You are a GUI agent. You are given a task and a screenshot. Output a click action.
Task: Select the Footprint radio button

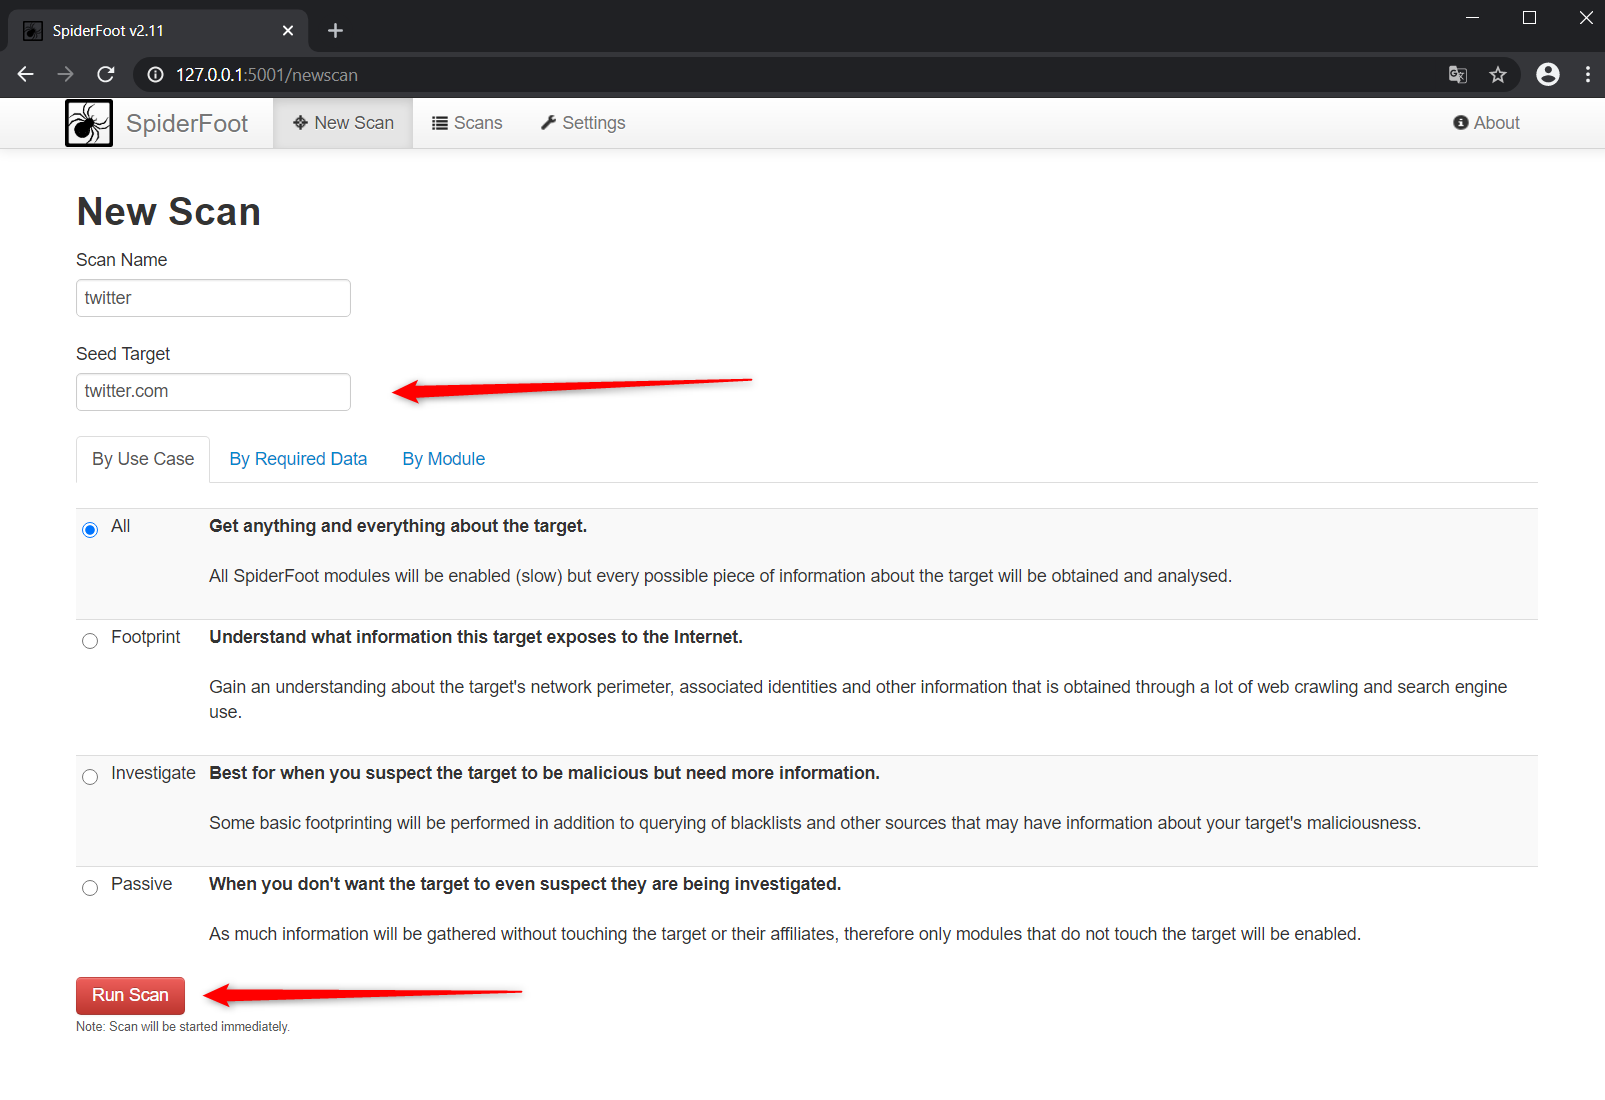[x=90, y=640]
